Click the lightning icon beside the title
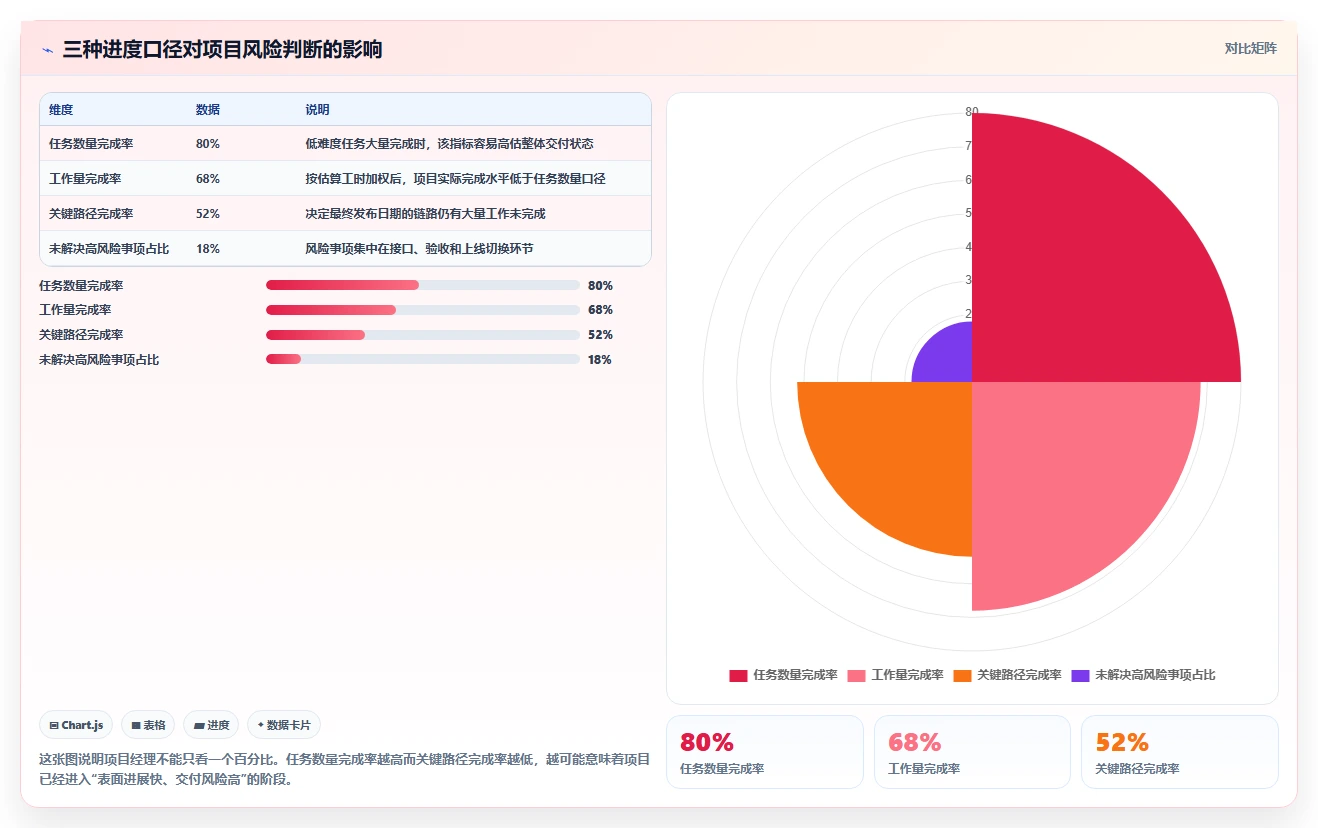The height and width of the screenshot is (828, 1318). pos(47,50)
